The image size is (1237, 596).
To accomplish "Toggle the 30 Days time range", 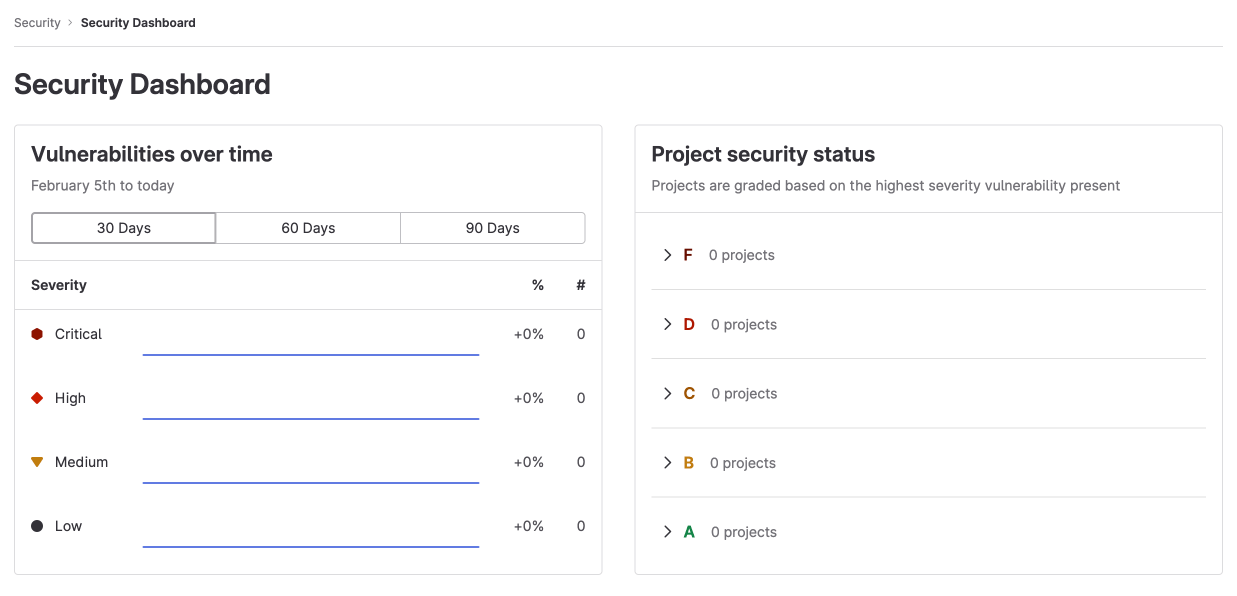I will click(123, 228).
